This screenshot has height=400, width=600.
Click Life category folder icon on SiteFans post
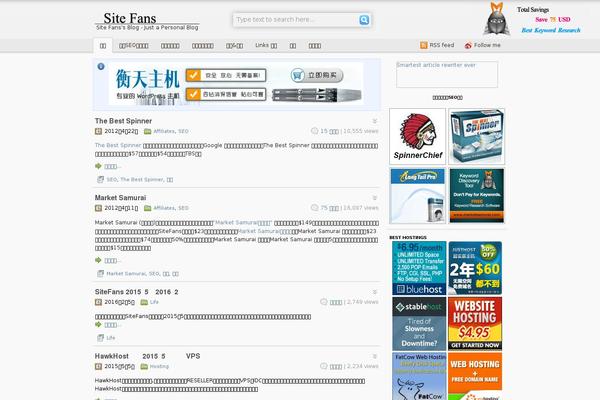[144, 302]
